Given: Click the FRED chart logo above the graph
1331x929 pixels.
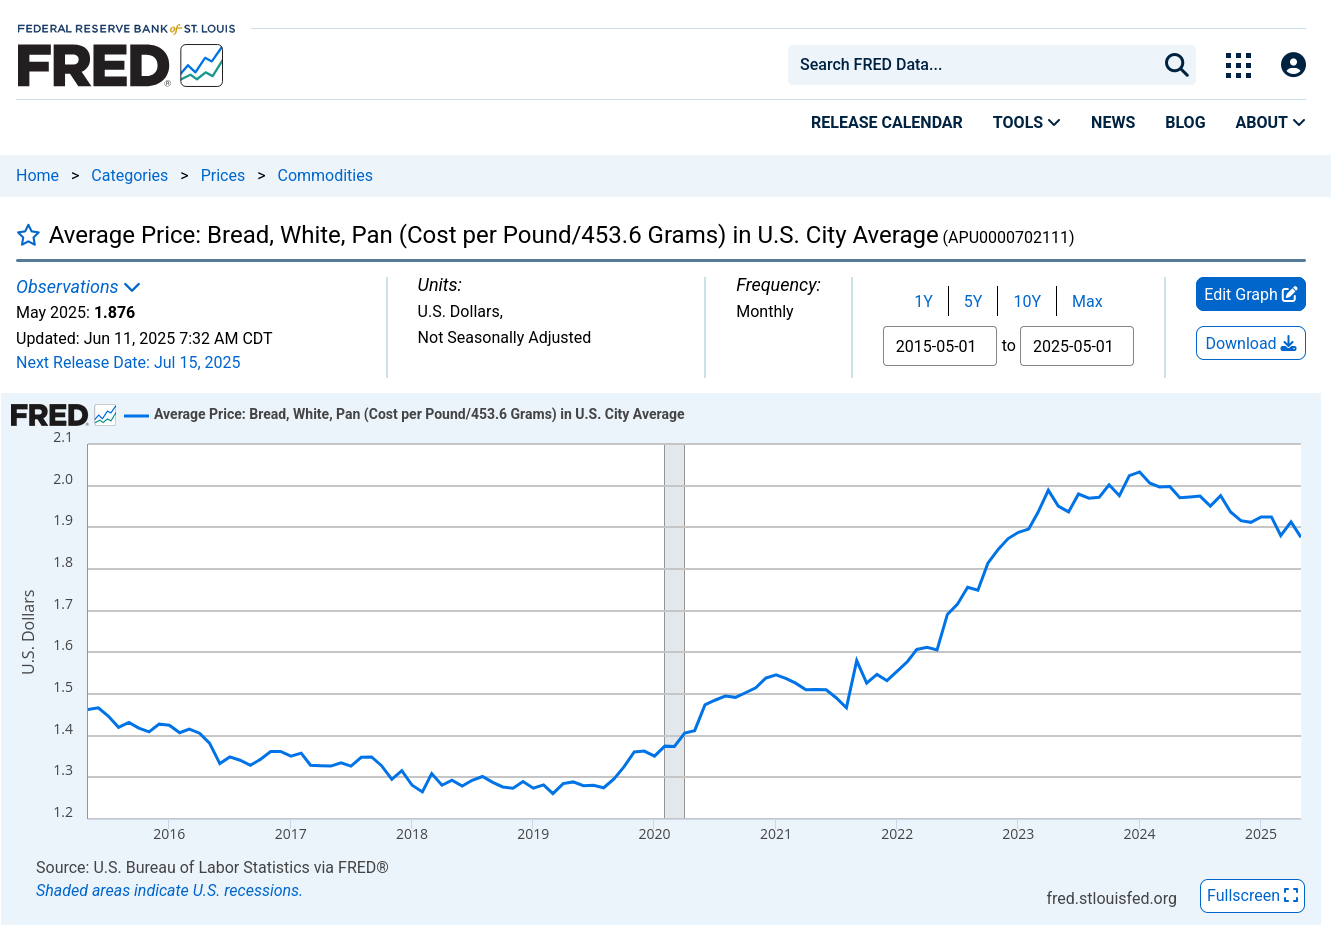Looking at the screenshot, I should click(64, 414).
